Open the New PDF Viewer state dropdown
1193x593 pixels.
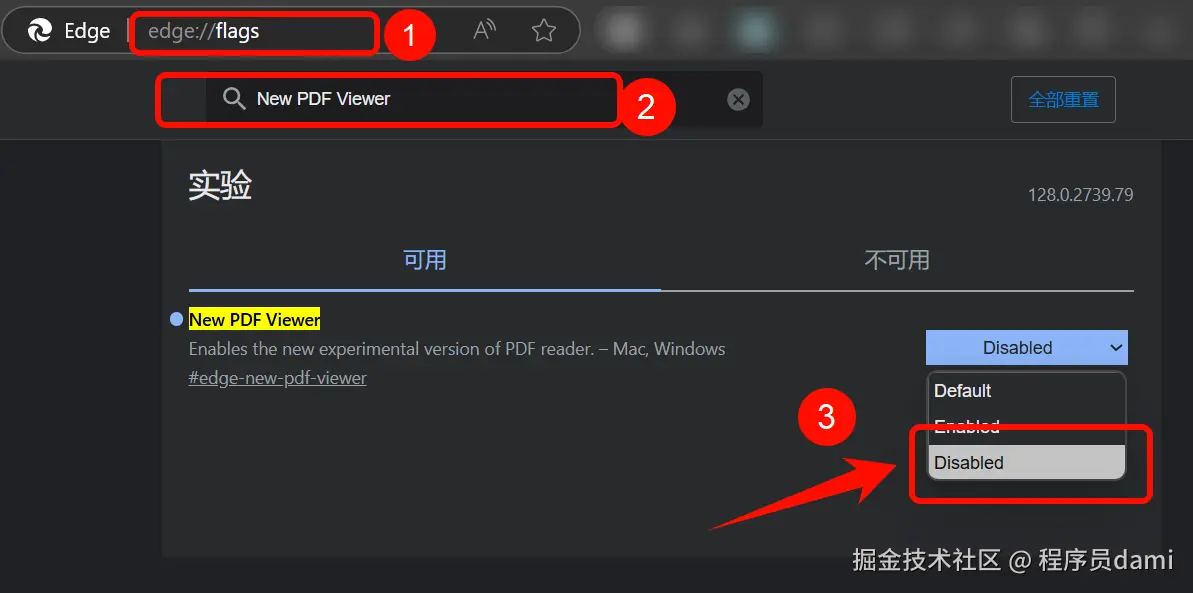point(1026,348)
